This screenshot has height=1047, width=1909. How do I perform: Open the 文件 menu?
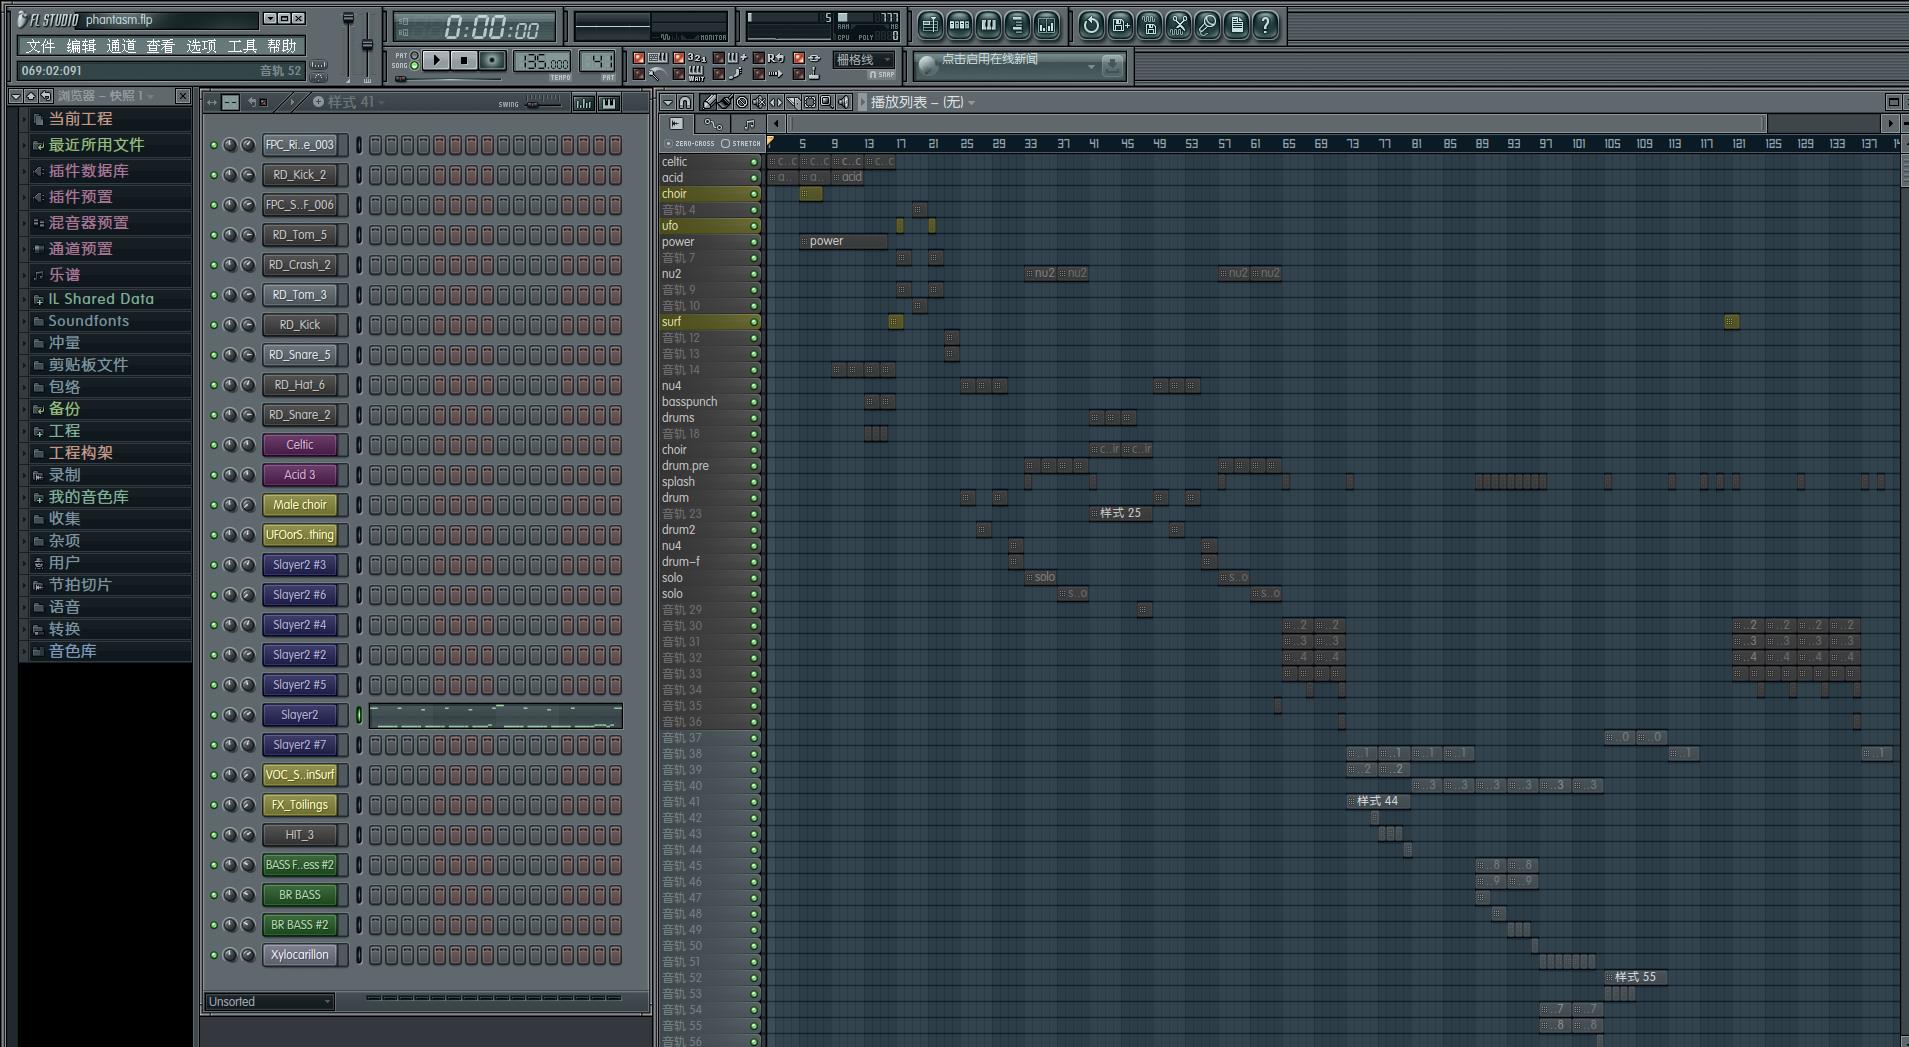coord(40,46)
